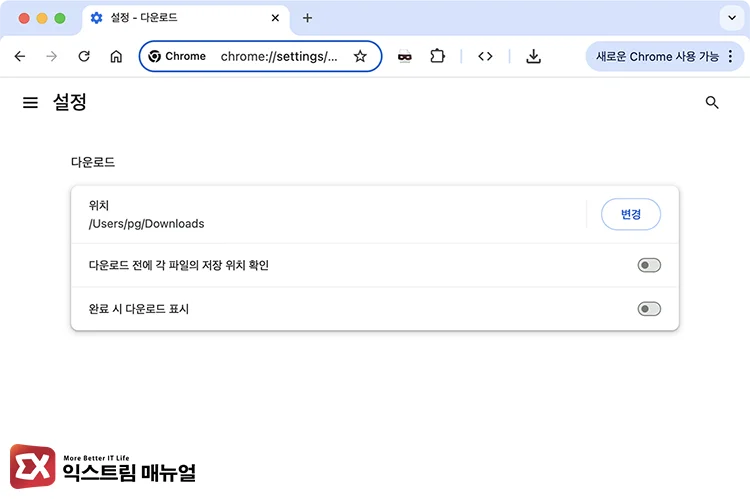The image size is (750, 499).
Task: Click the 위치 label
Action: (x=99, y=205)
